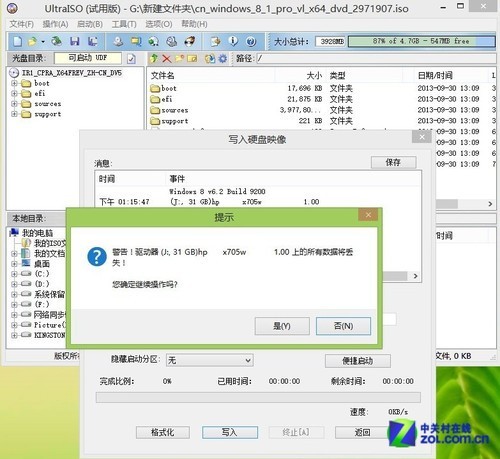Click the blue gear settings icon
Screen dimensions: 500x459
click(x=223, y=59)
